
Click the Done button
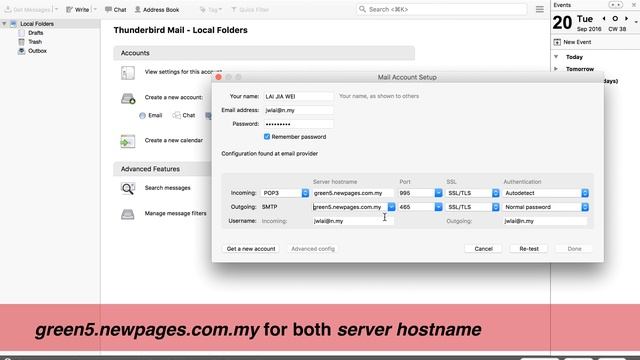(x=574, y=249)
